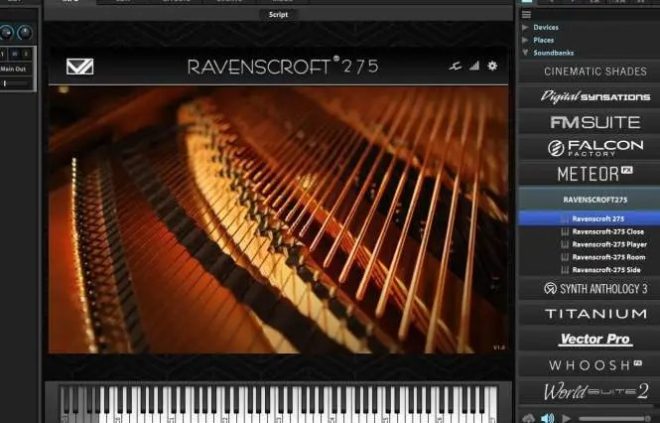Screen dimensions: 660x423
Task: Open the velocity curve ramp icon
Action: tap(474, 66)
